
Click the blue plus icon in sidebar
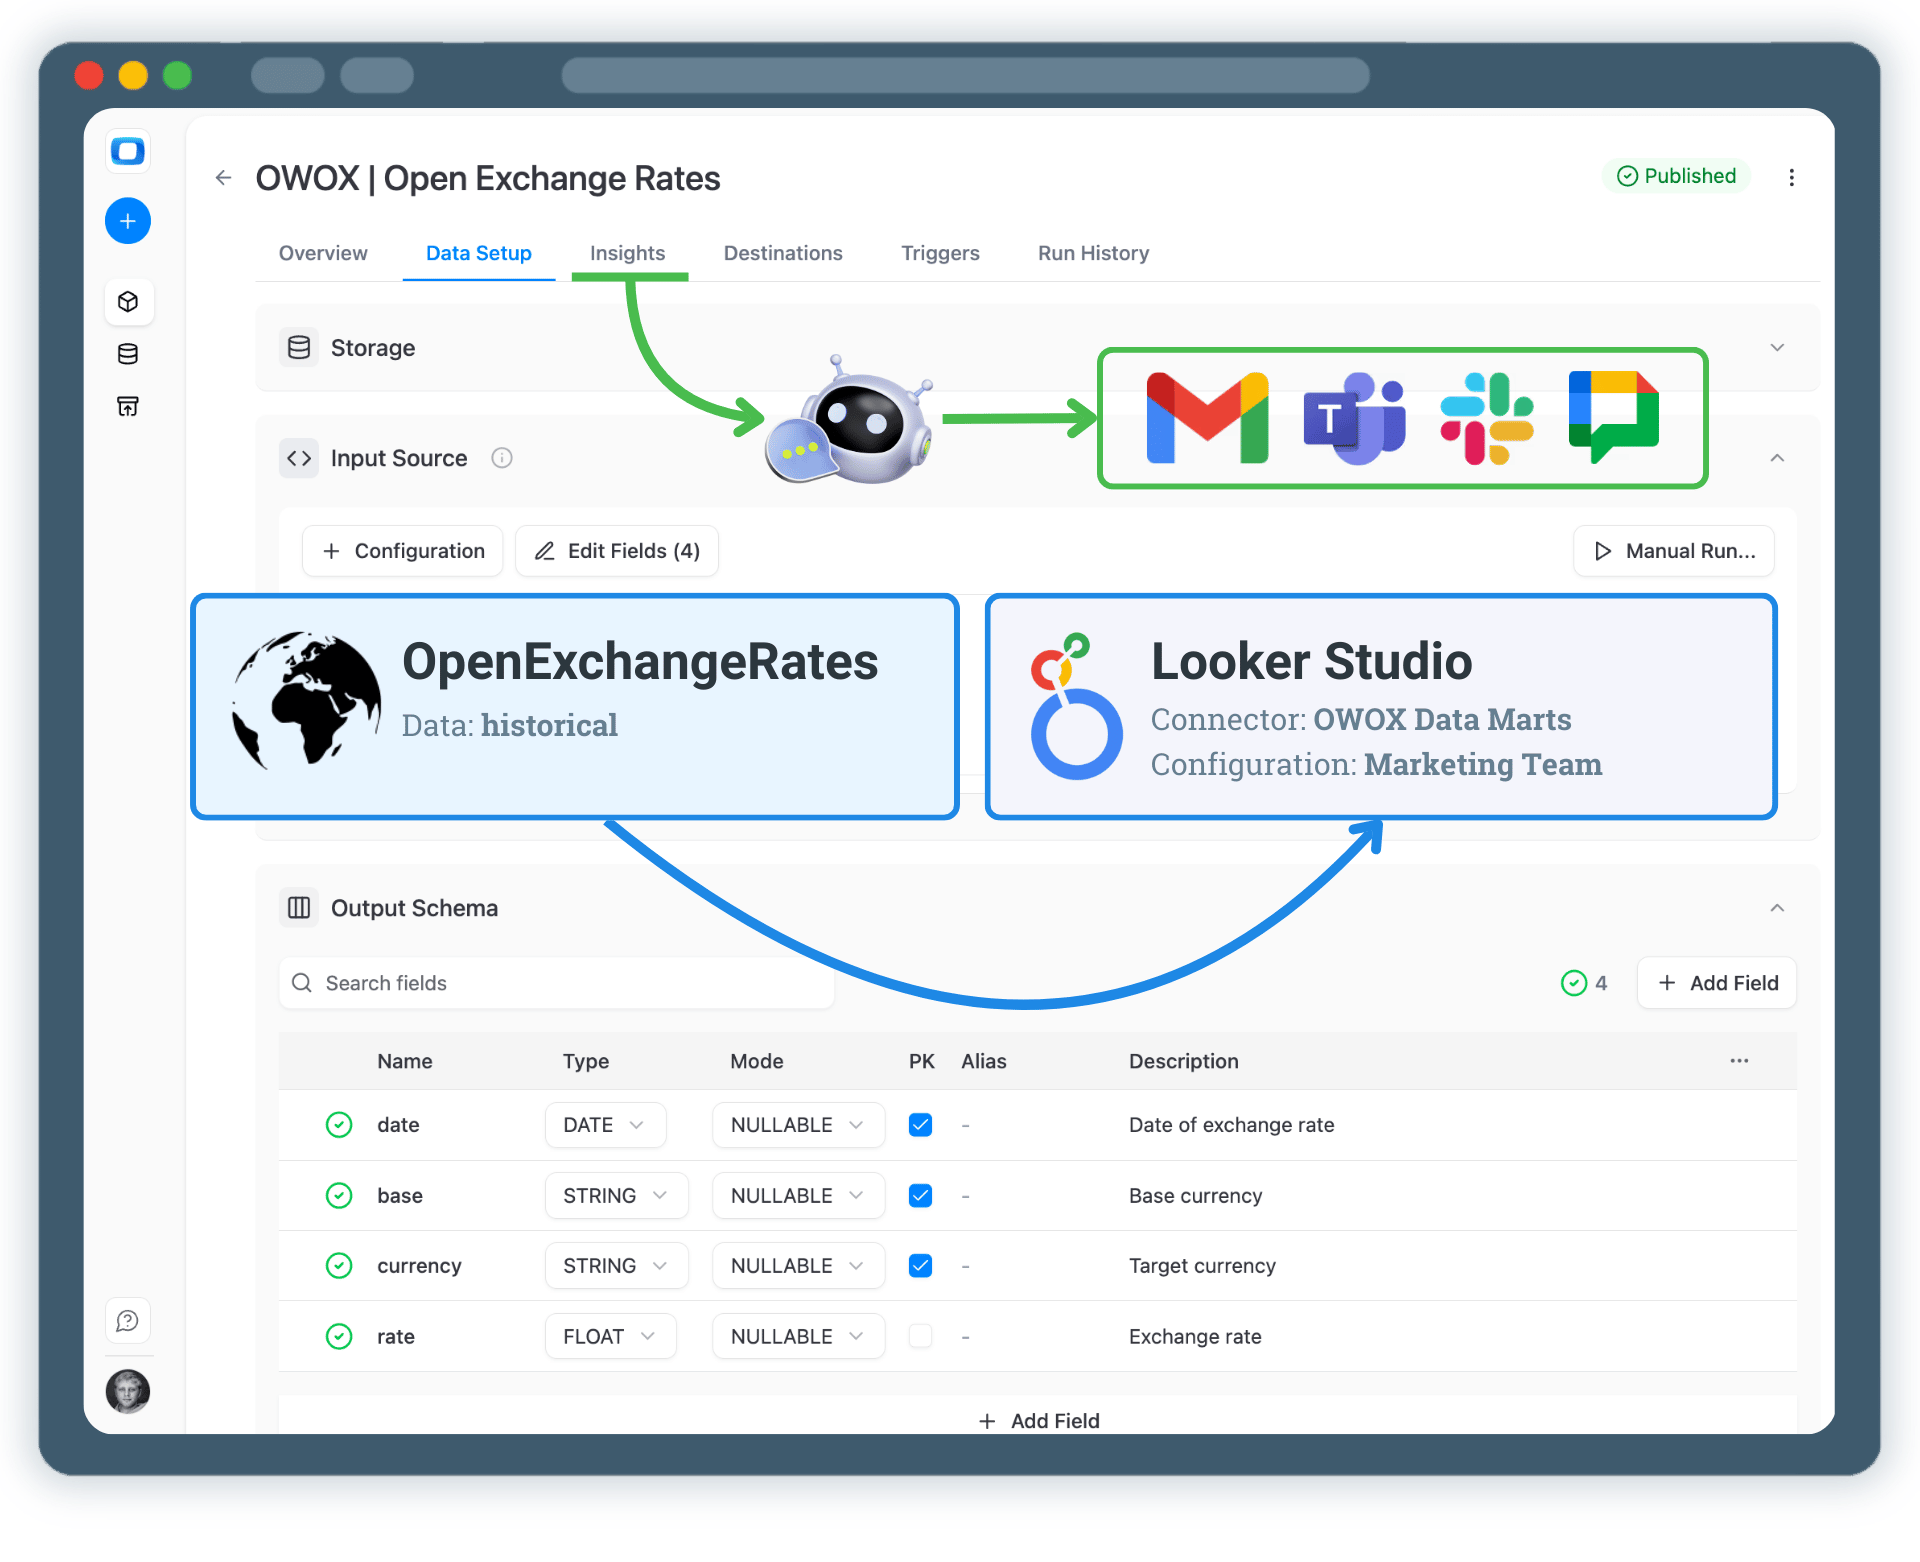(x=127, y=220)
